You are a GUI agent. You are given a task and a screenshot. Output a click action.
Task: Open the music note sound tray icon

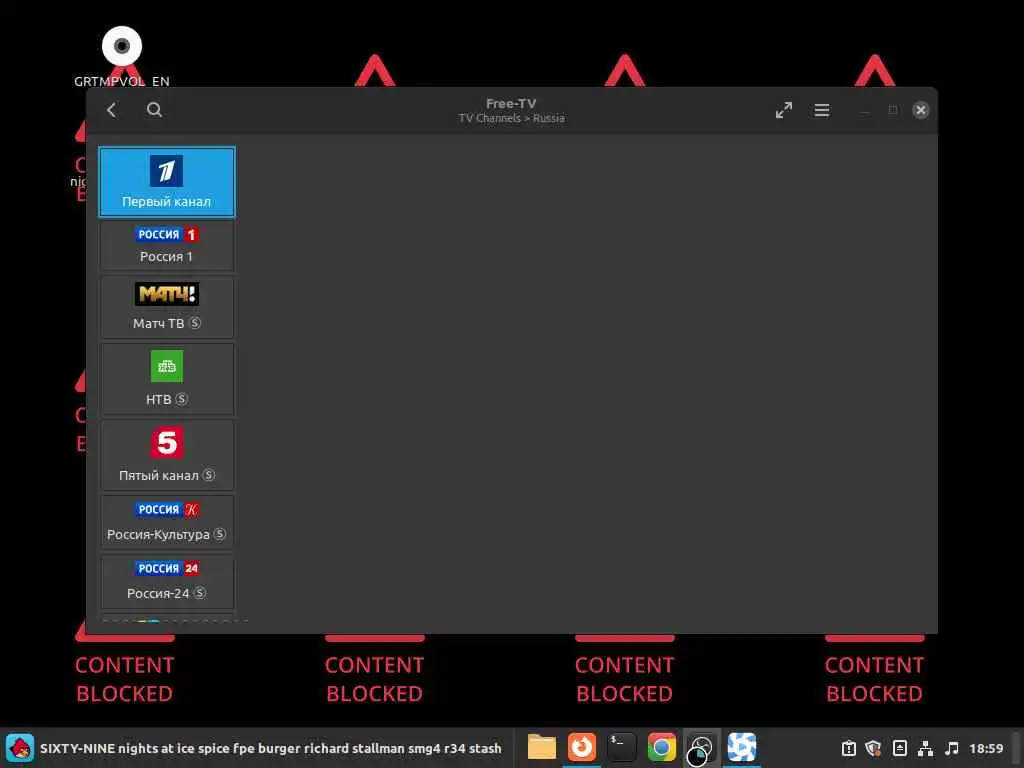(952, 748)
